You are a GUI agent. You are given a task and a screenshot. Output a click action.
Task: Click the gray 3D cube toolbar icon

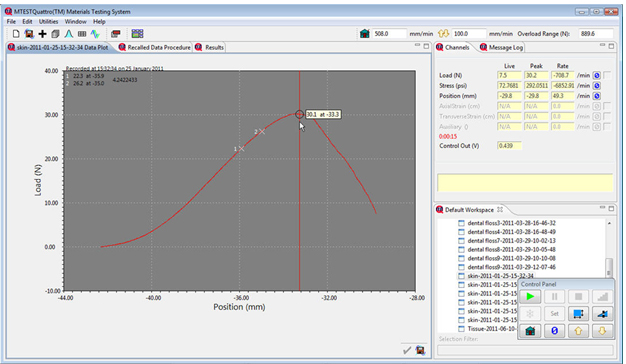pos(55,34)
